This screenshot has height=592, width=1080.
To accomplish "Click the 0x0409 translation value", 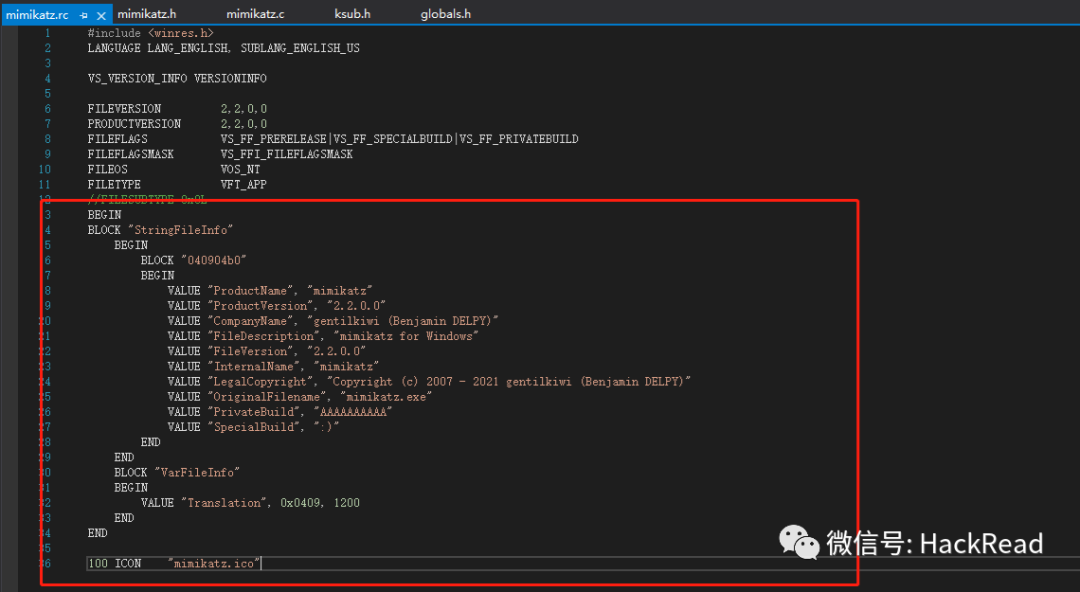I will click(x=300, y=503).
